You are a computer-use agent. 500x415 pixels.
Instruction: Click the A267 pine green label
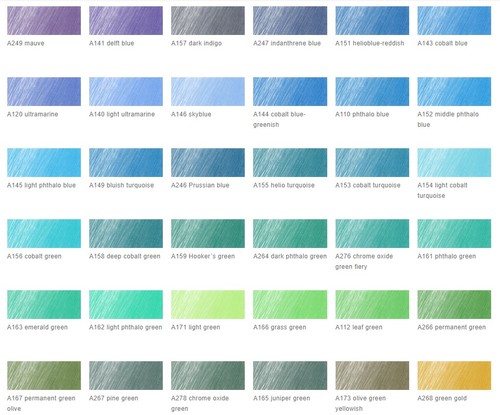tap(114, 398)
